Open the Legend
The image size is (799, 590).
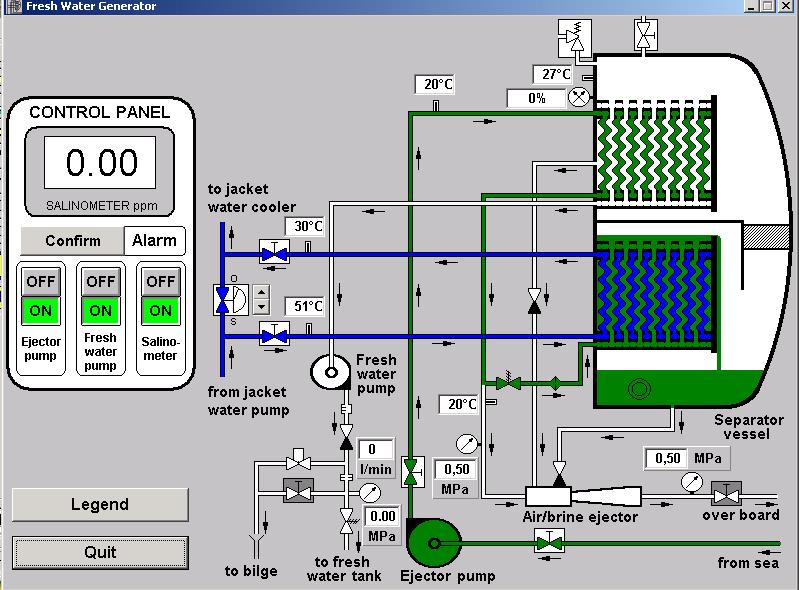pos(100,505)
